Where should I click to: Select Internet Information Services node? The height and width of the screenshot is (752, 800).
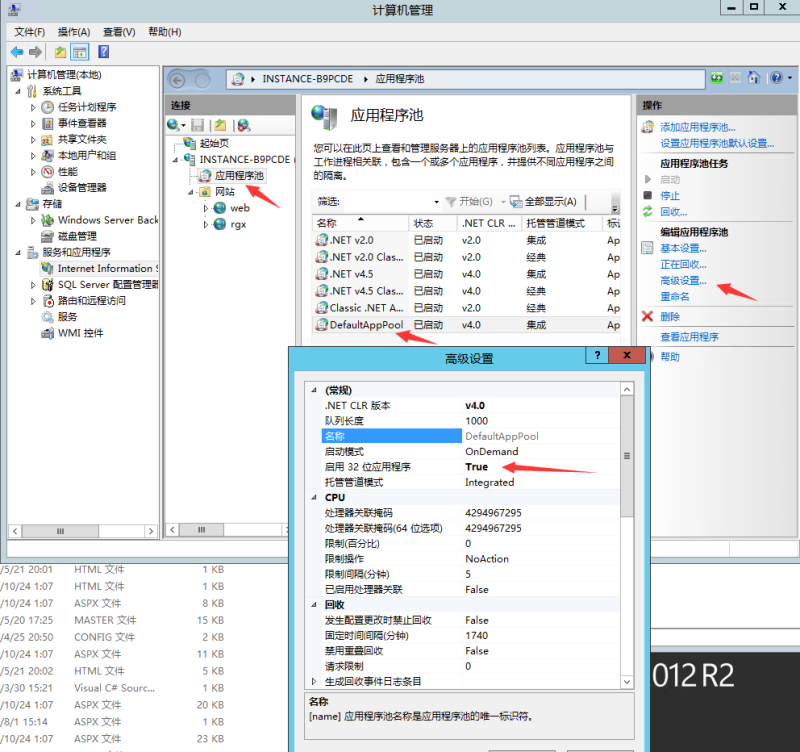point(107,268)
